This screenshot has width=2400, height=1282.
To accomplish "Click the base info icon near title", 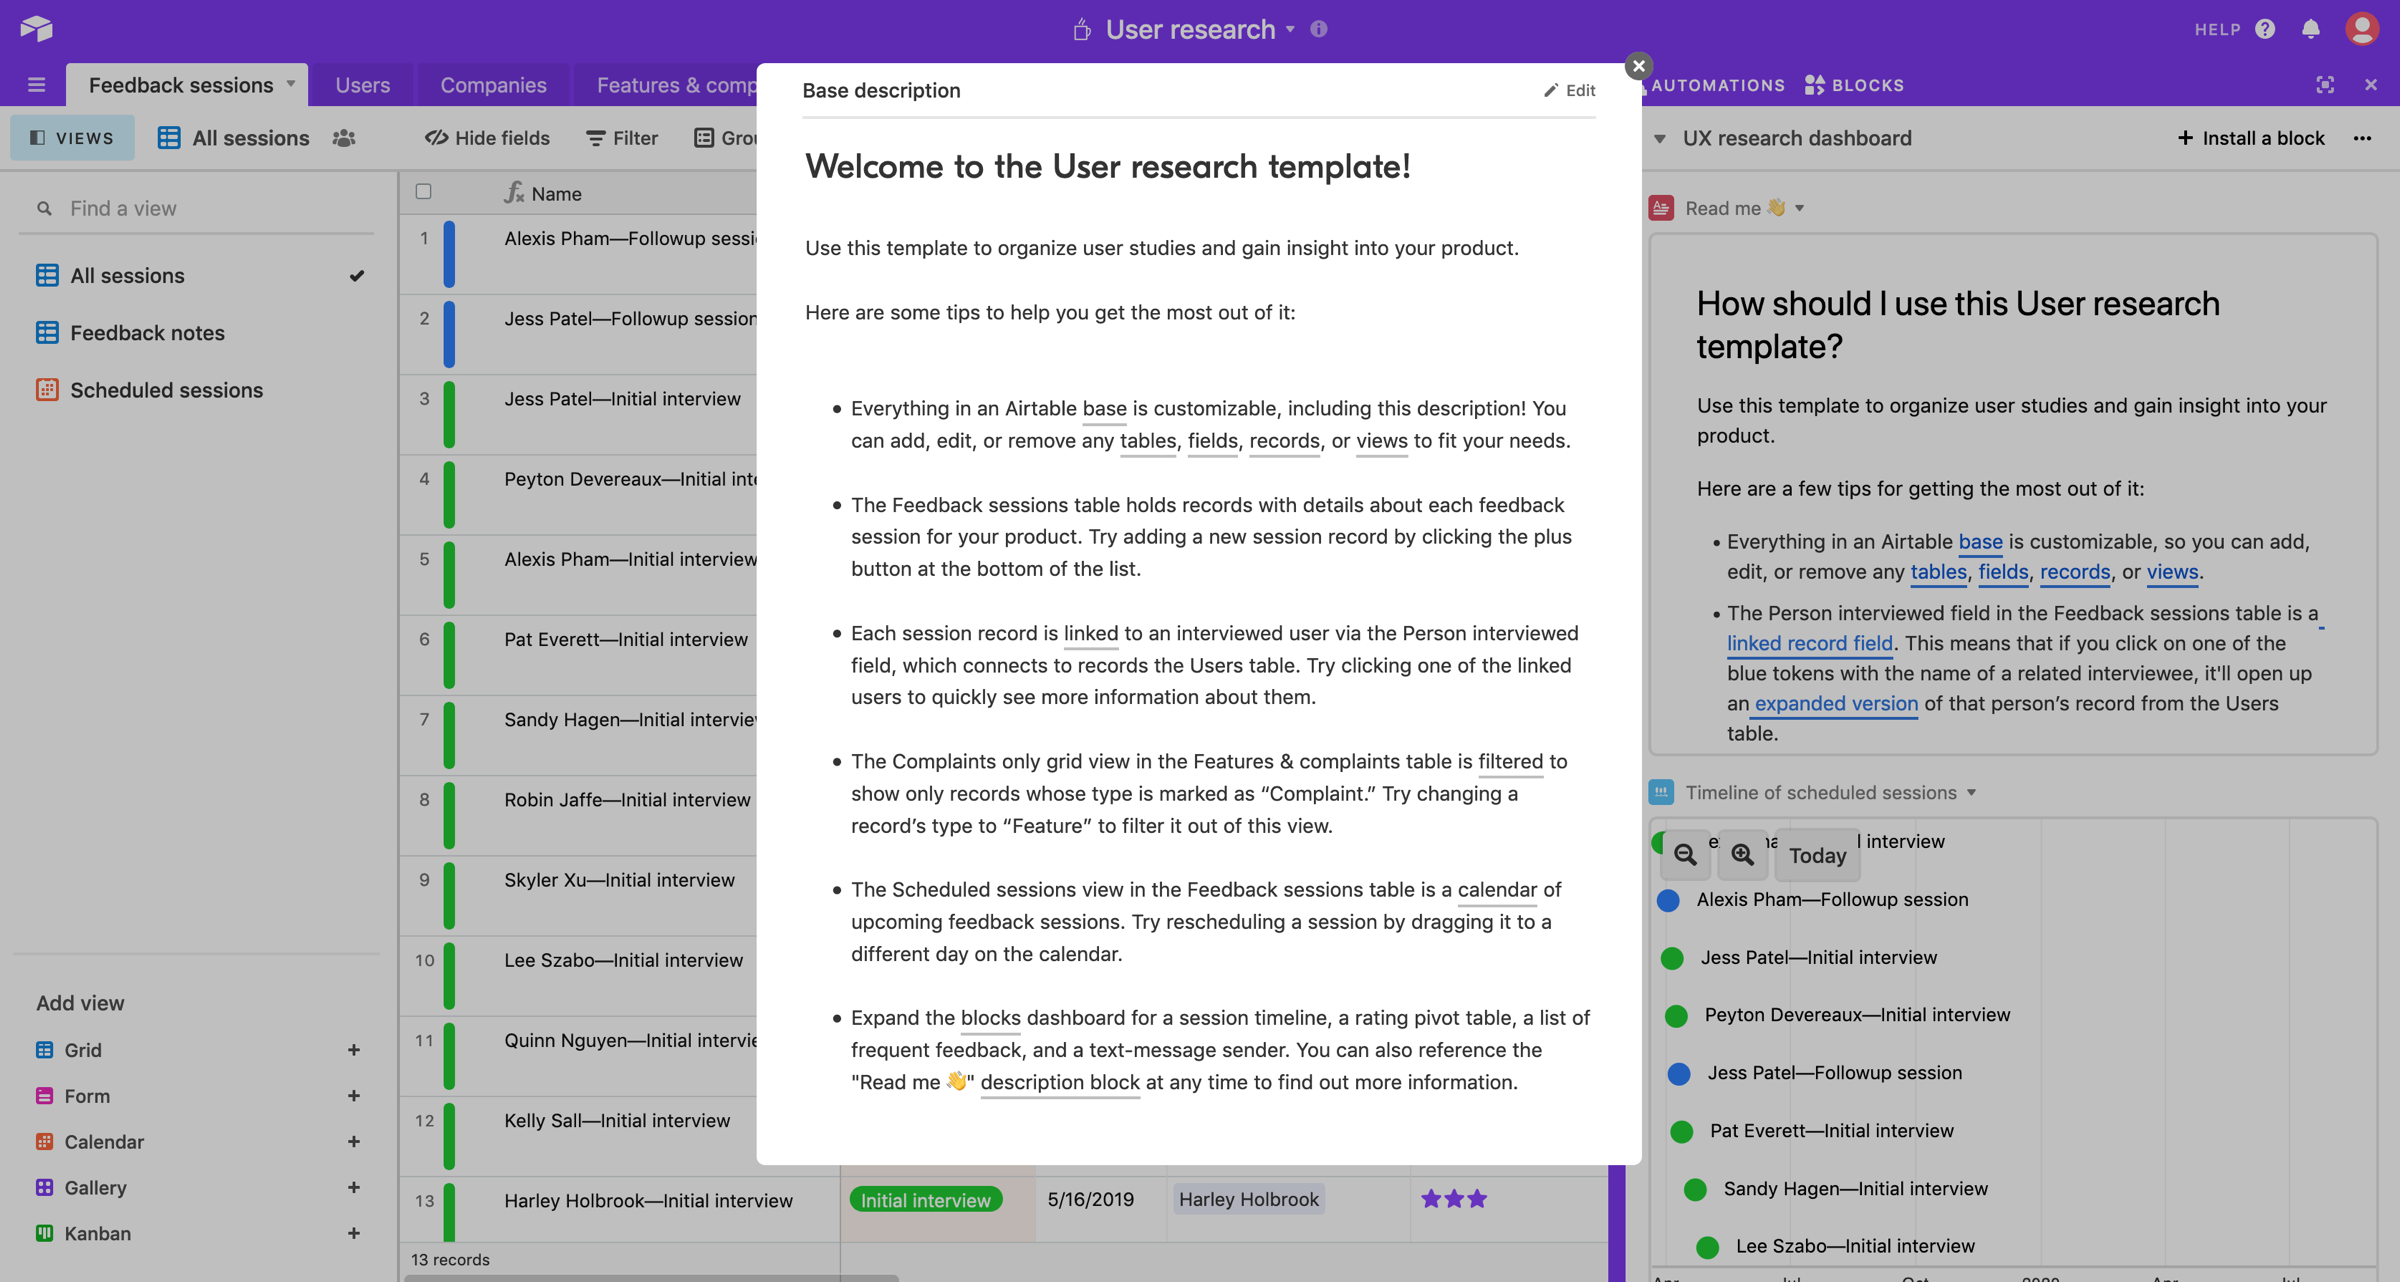I will click(1319, 29).
